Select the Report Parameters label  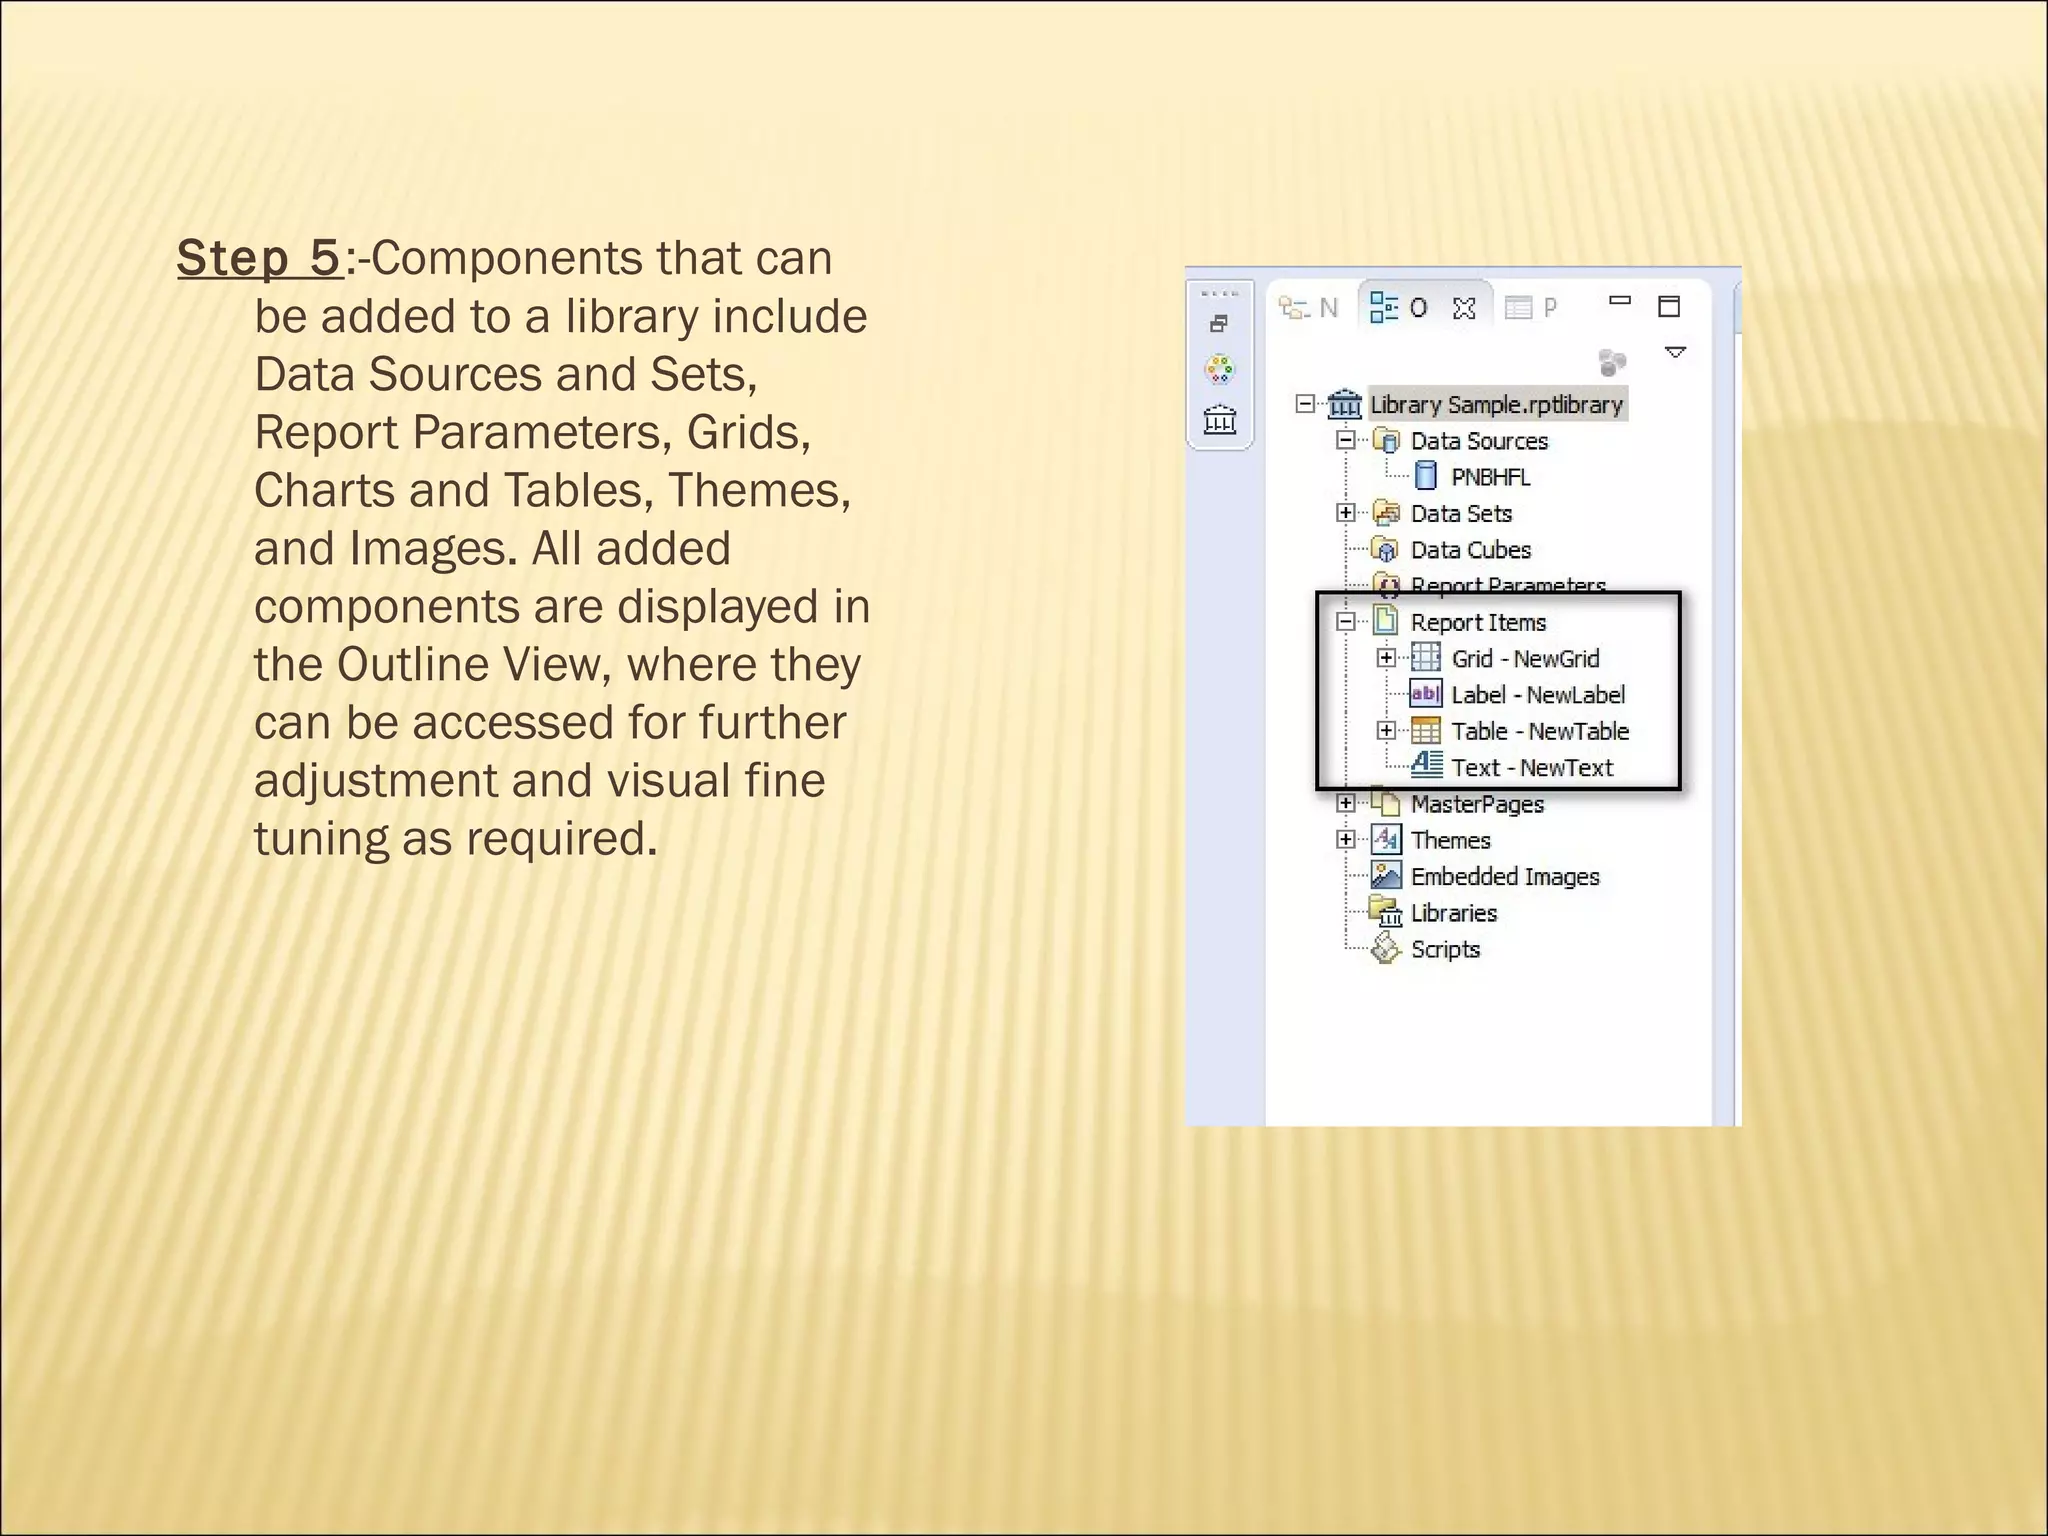(x=1508, y=584)
